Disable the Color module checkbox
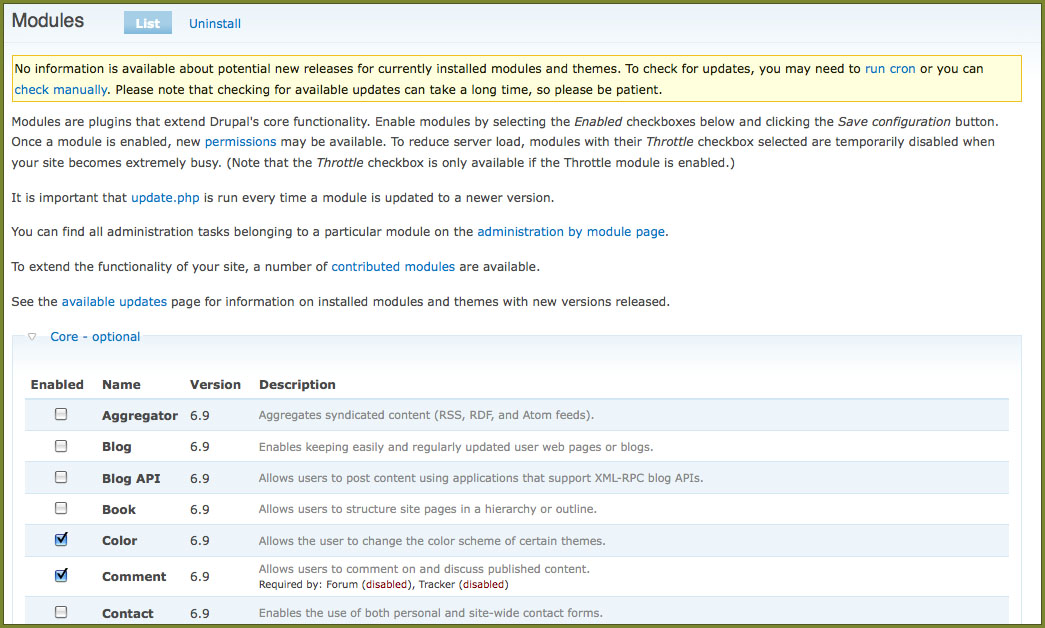Image resolution: width=1045 pixels, height=628 pixels. coord(61,540)
